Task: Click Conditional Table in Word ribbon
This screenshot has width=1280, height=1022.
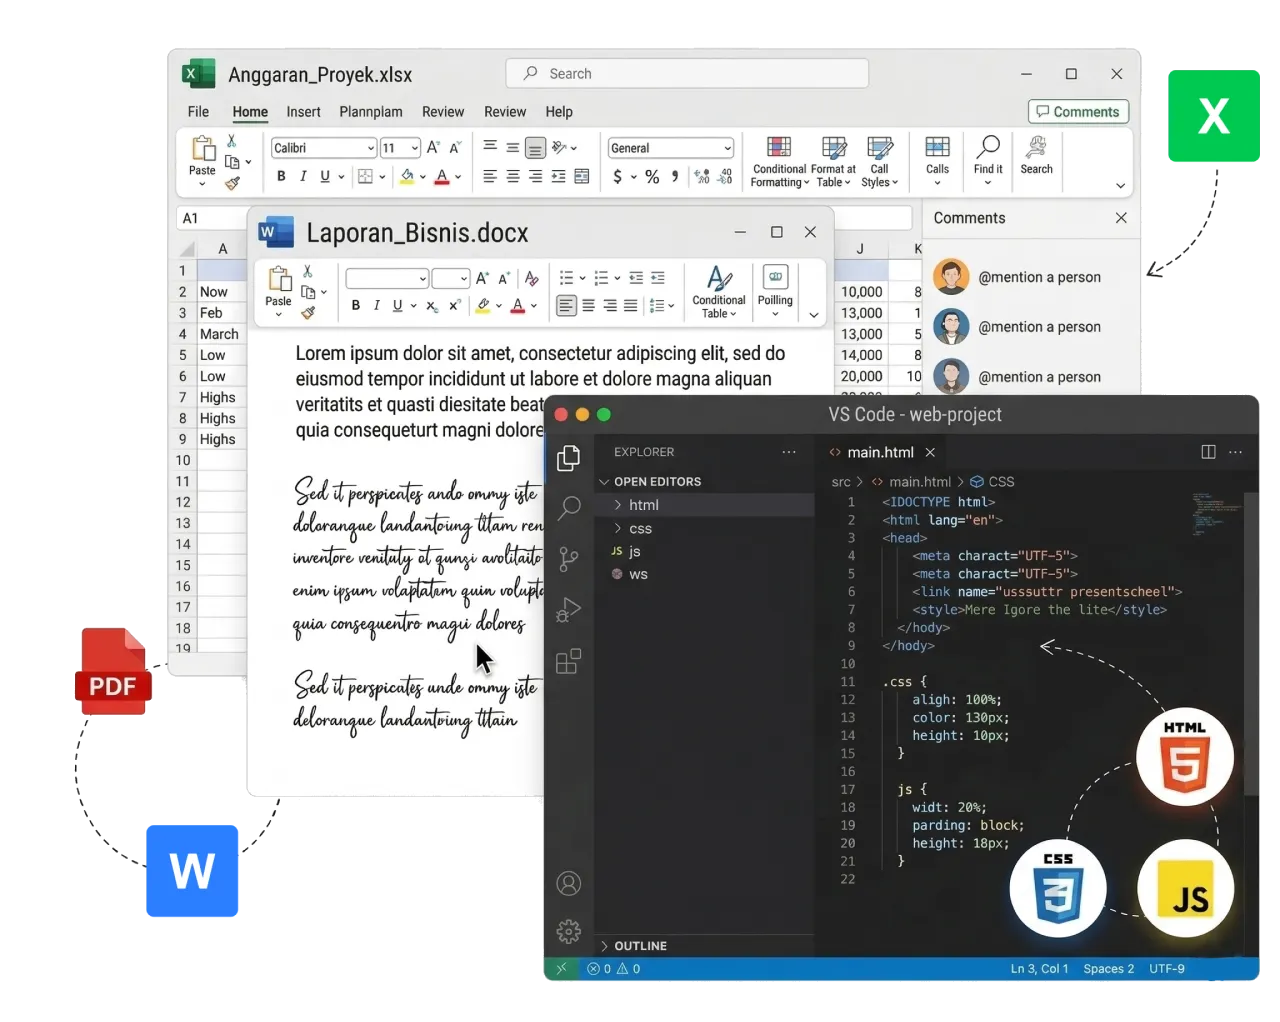Action: [719, 291]
